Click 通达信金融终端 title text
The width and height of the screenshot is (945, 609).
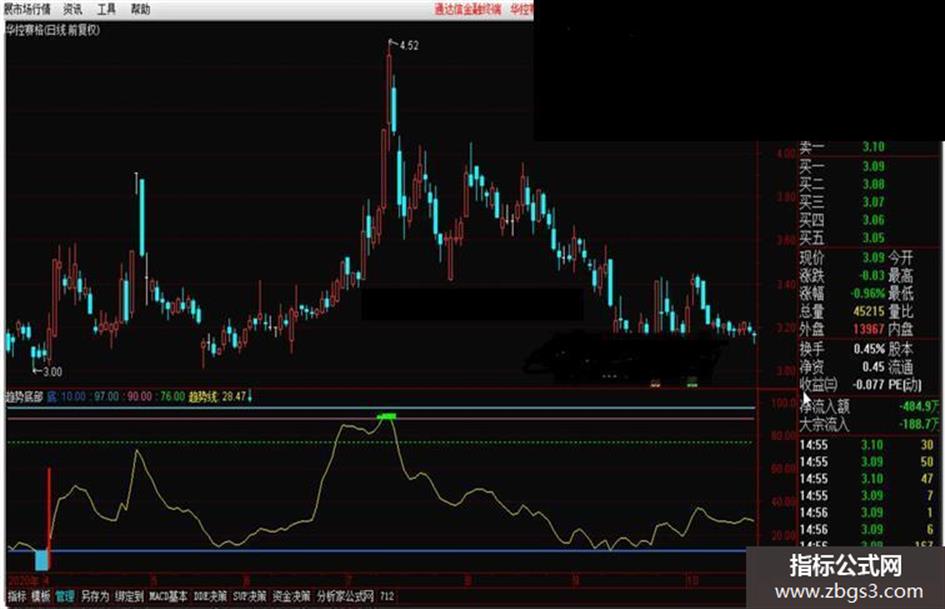(468, 9)
